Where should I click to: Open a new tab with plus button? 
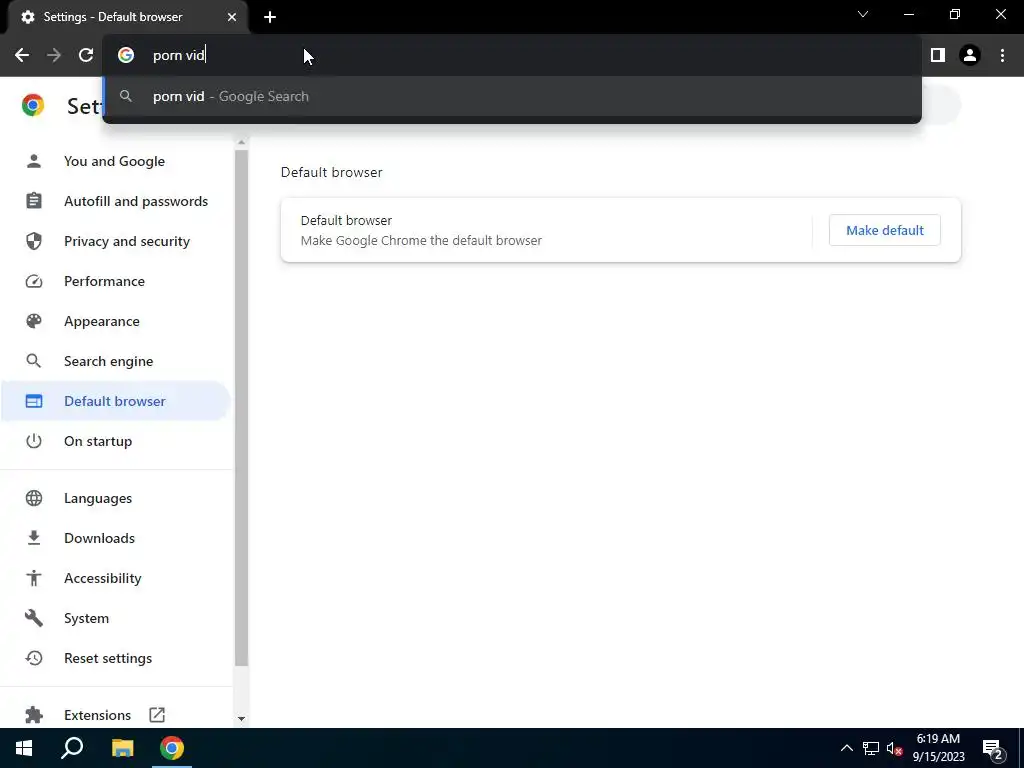coord(270,17)
